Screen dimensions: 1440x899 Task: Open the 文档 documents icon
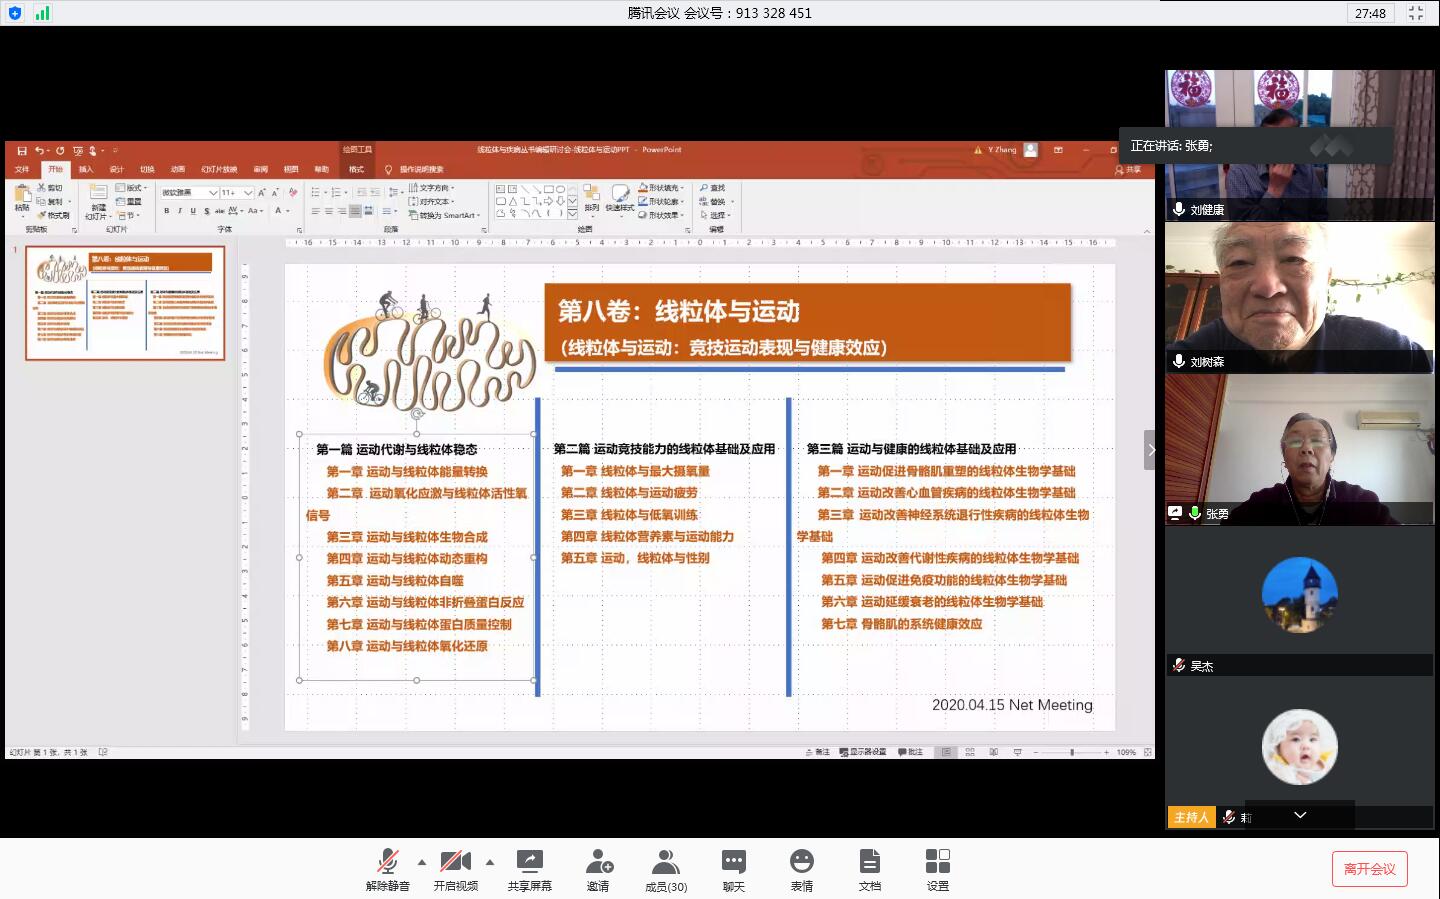[x=869, y=868]
